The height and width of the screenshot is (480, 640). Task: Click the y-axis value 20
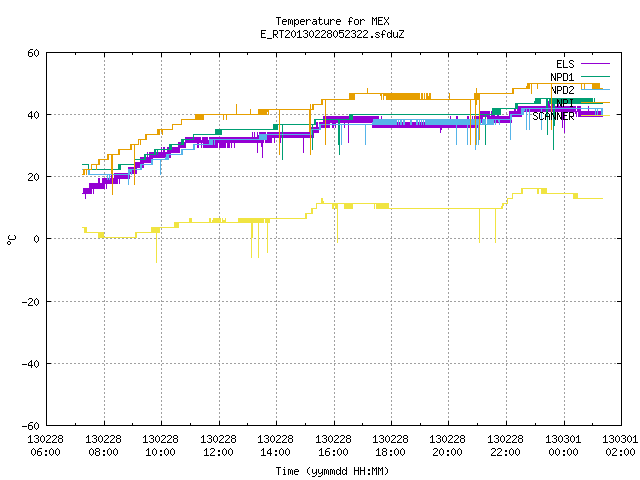(x=33, y=177)
